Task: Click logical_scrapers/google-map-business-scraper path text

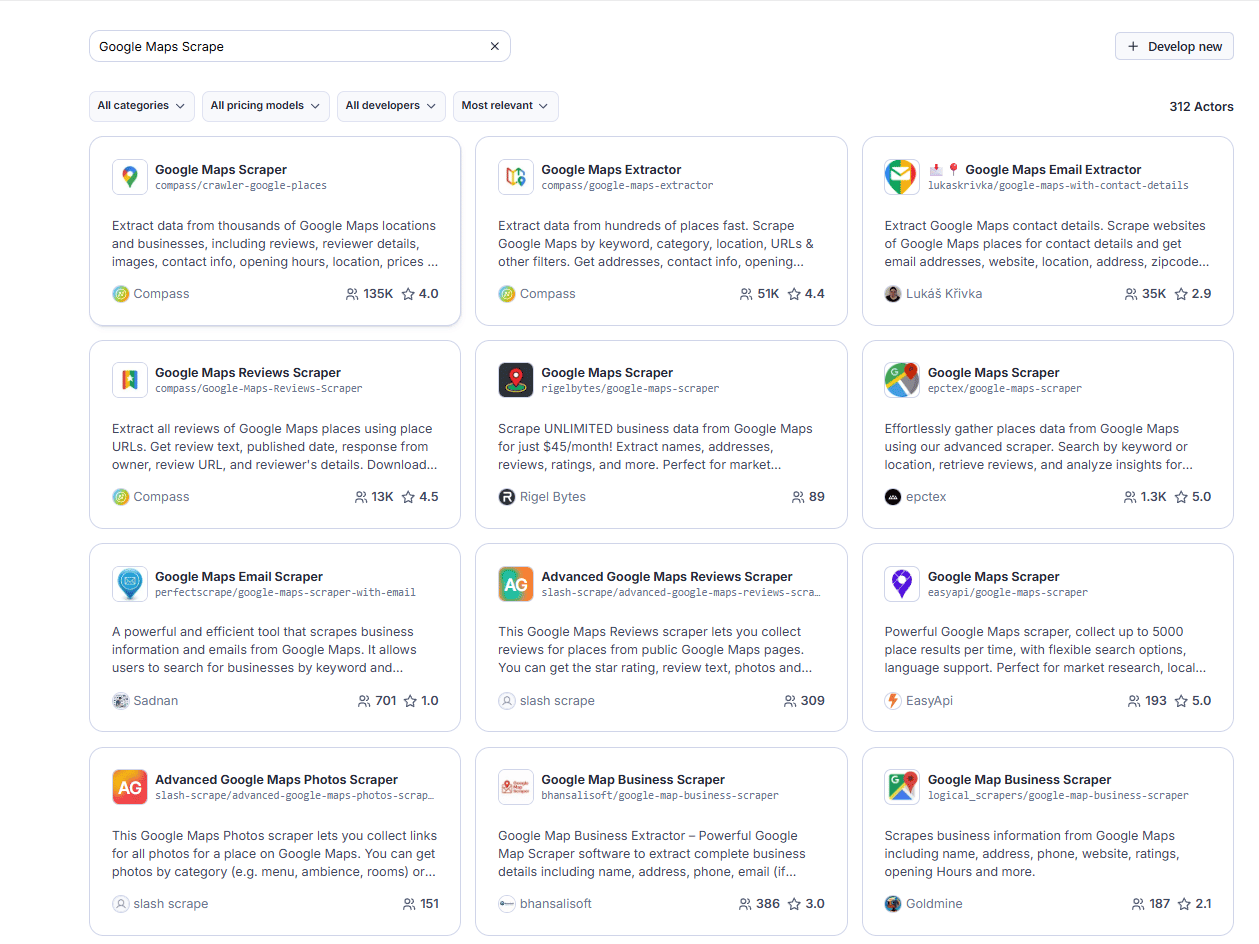Action: tap(1058, 796)
